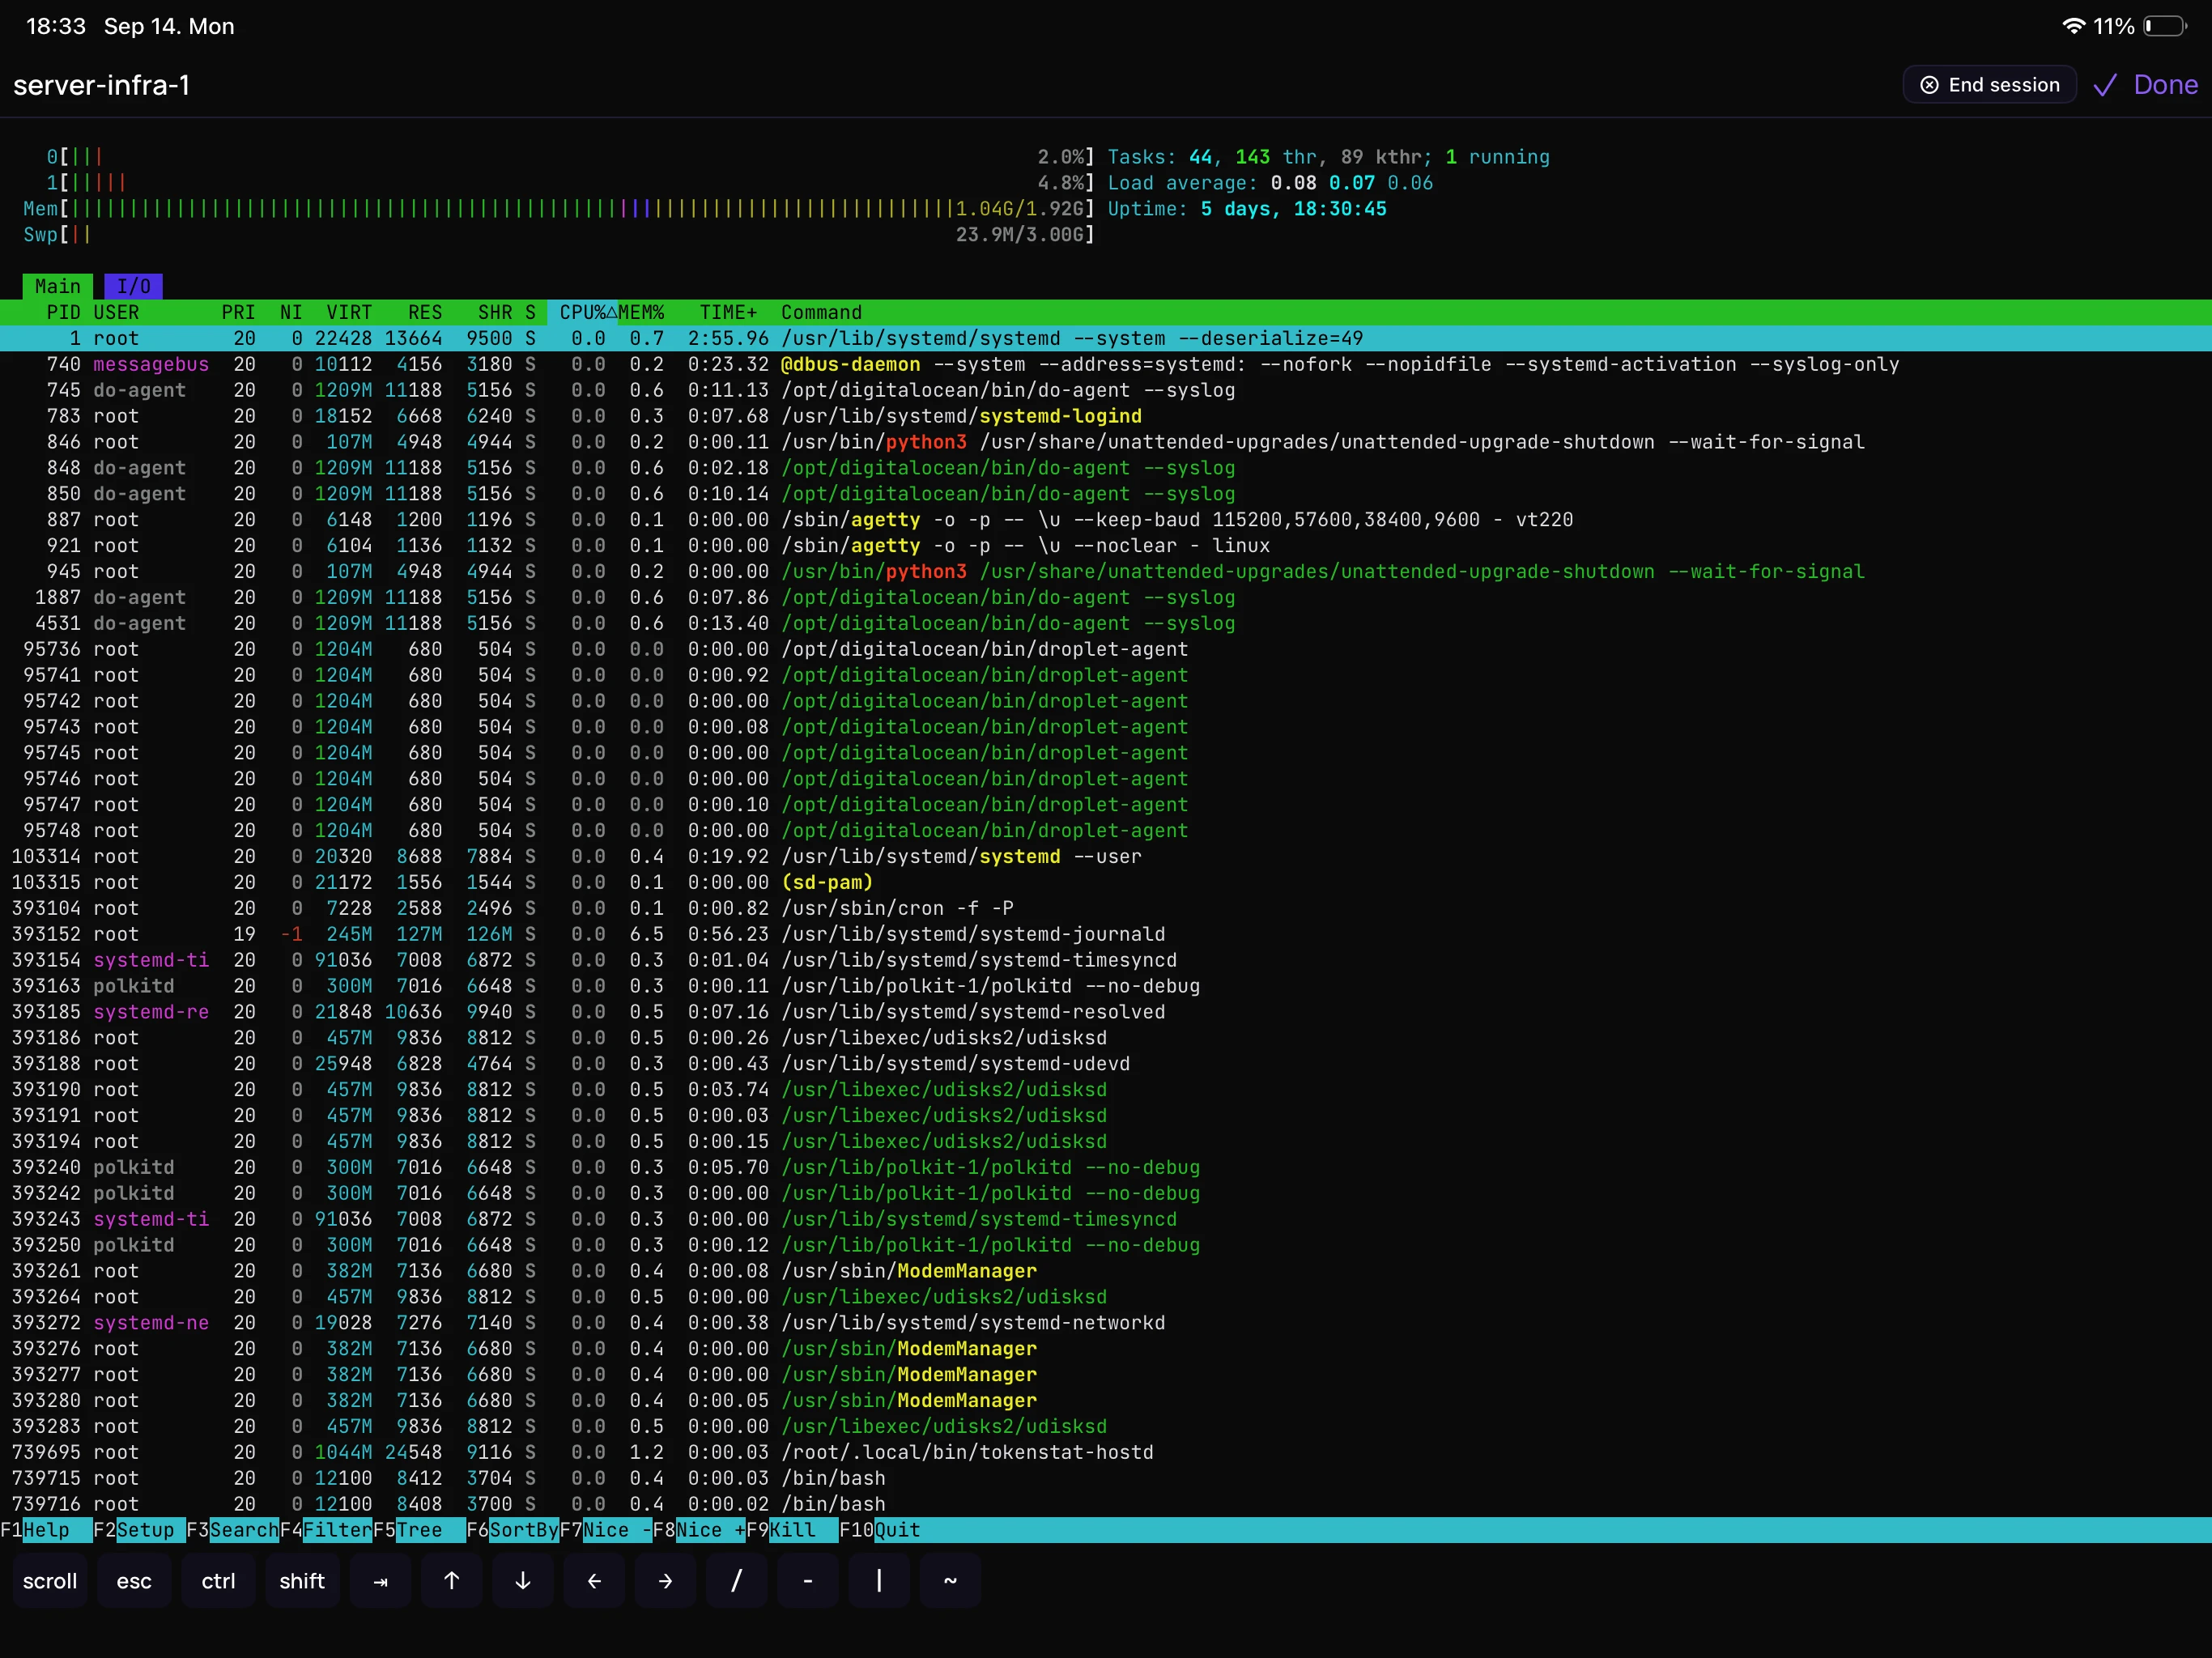Toggle F5 Tree view
Viewport: 2212px width, 1658px height.
click(x=419, y=1530)
